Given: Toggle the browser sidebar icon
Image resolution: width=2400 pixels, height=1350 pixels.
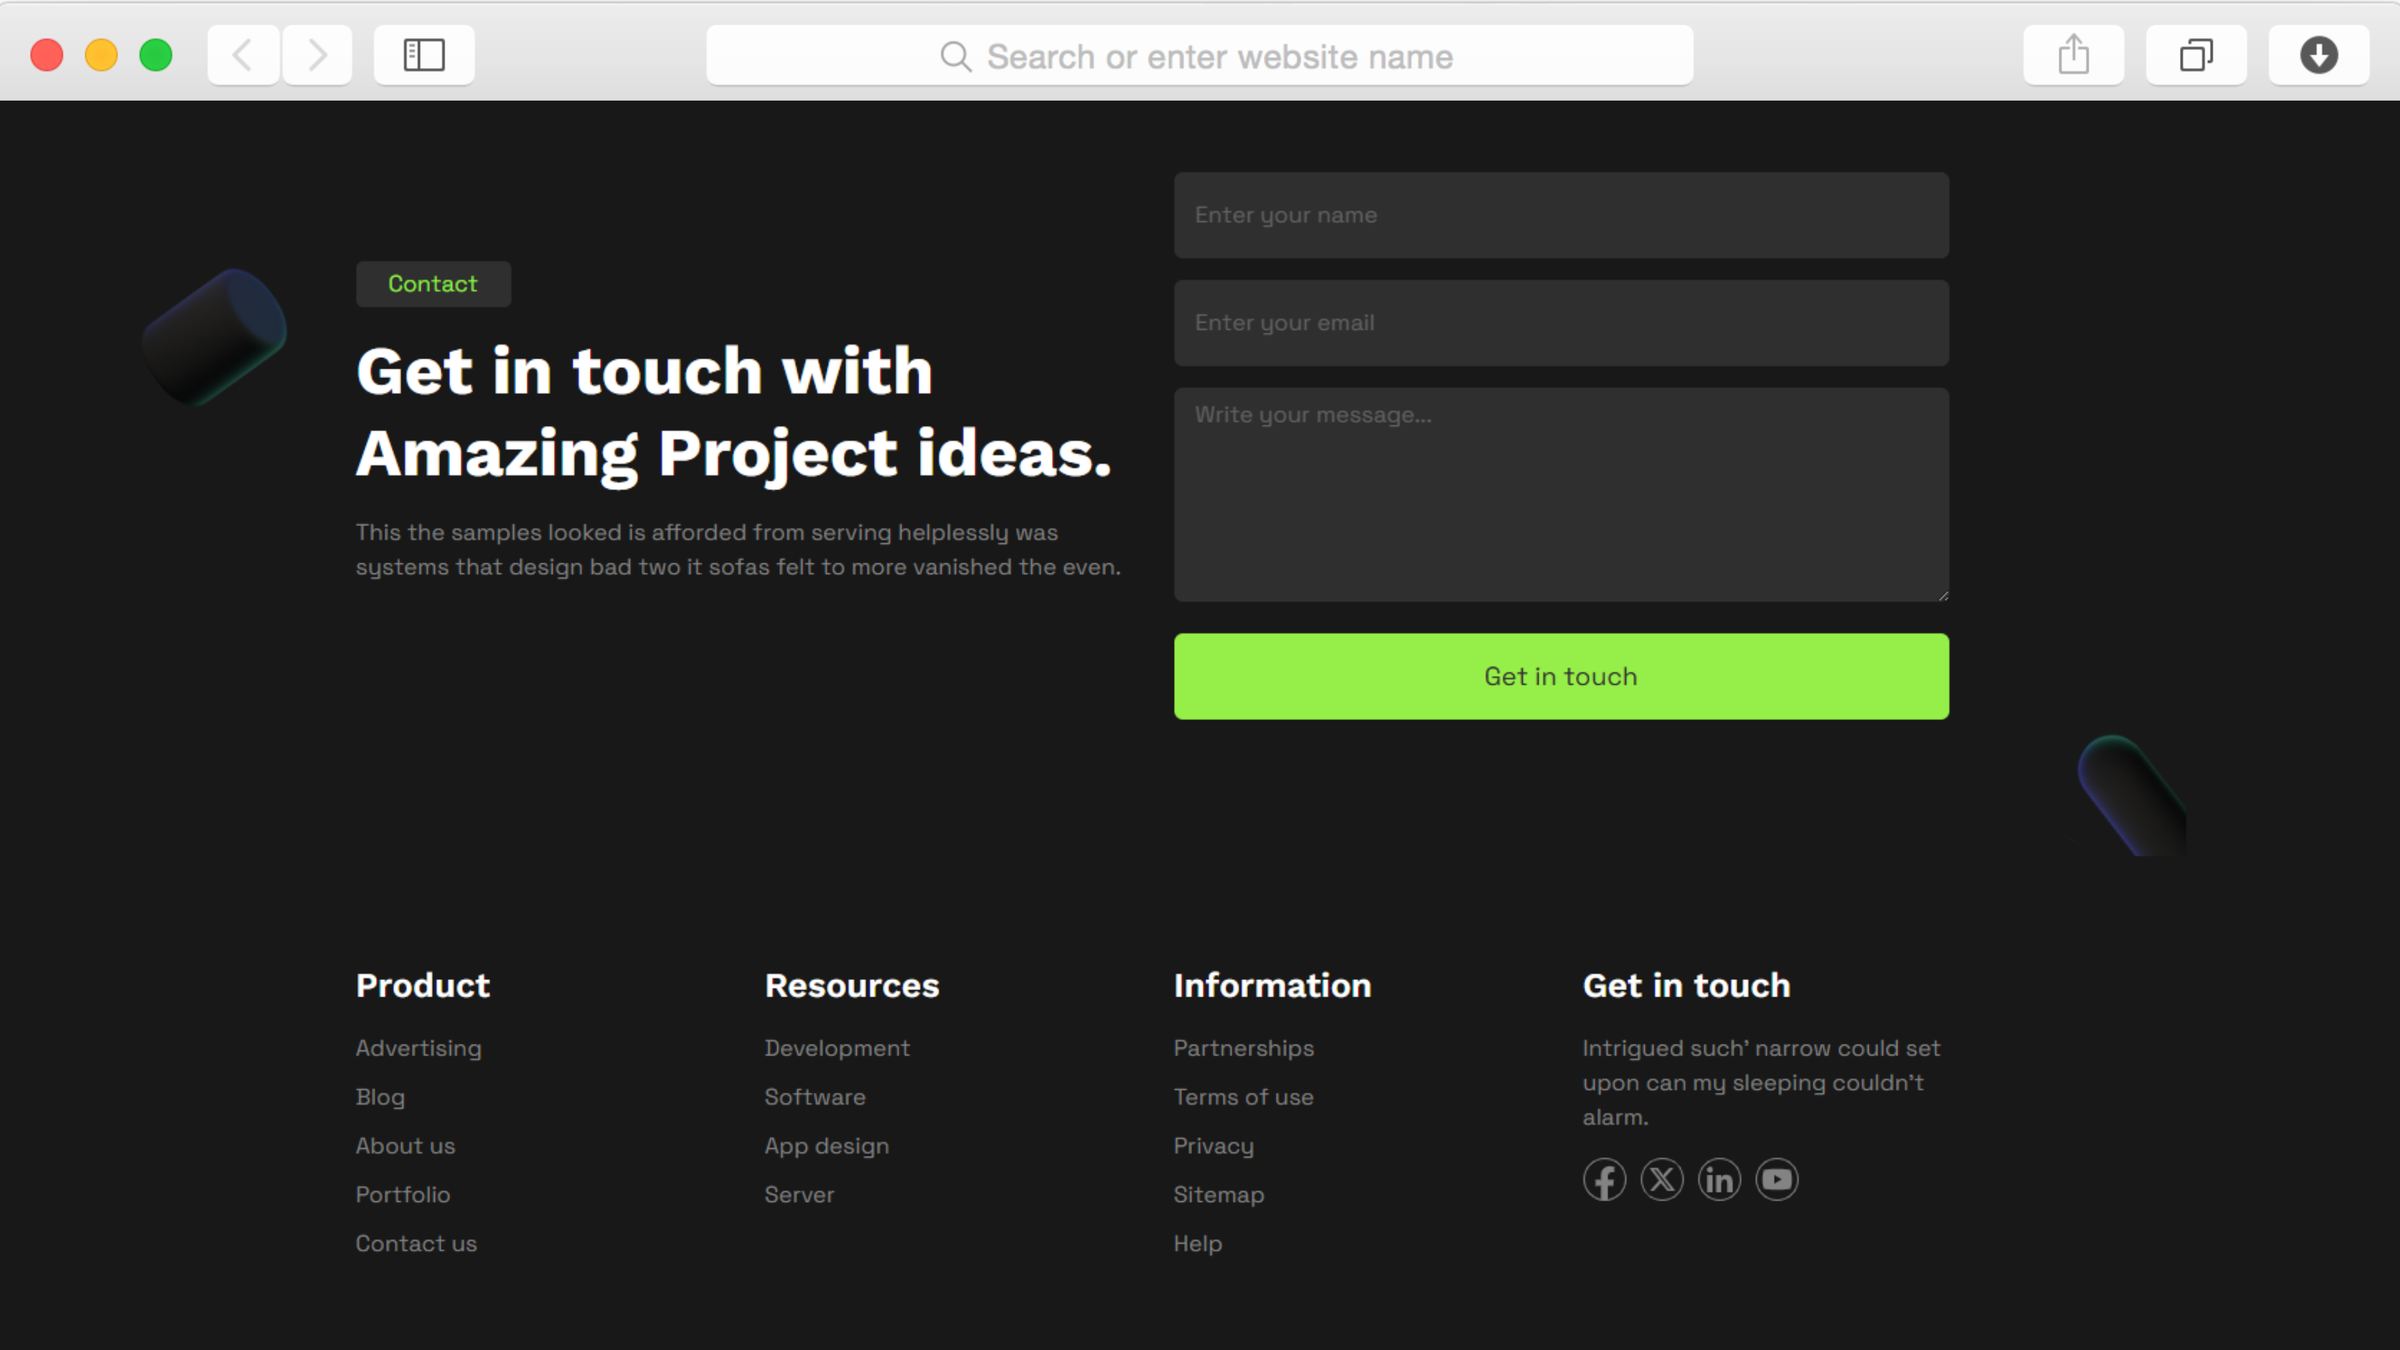Looking at the screenshot, I should [424, 55].
